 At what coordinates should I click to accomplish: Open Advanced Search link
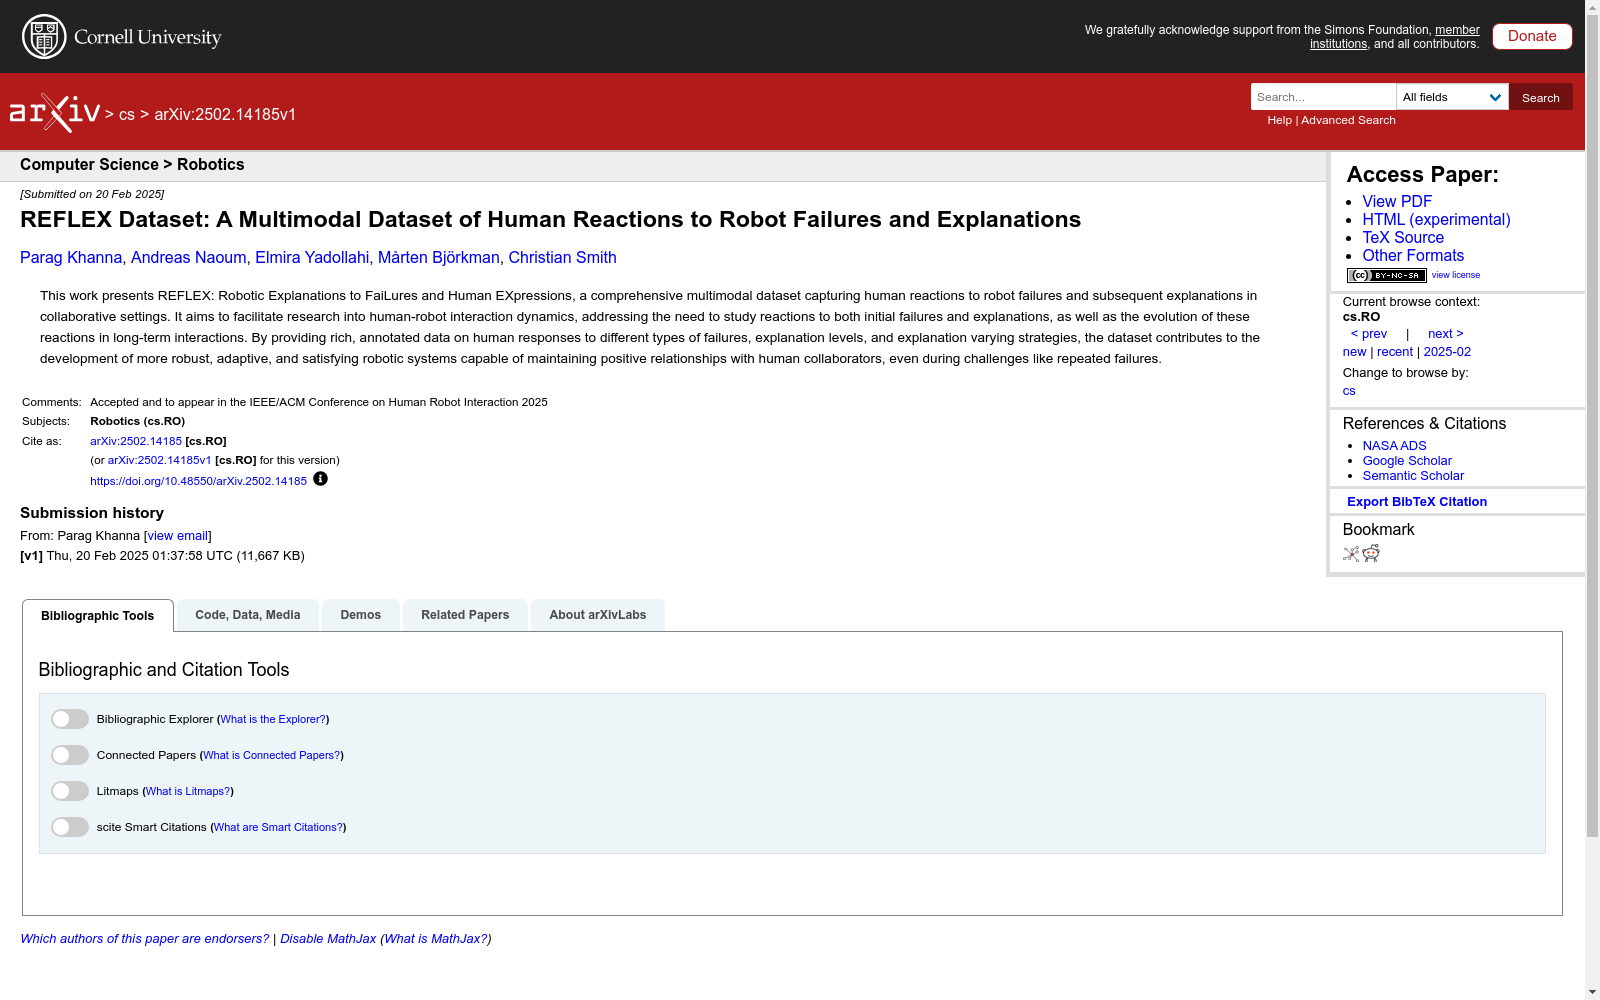[x=1348, y=120]
